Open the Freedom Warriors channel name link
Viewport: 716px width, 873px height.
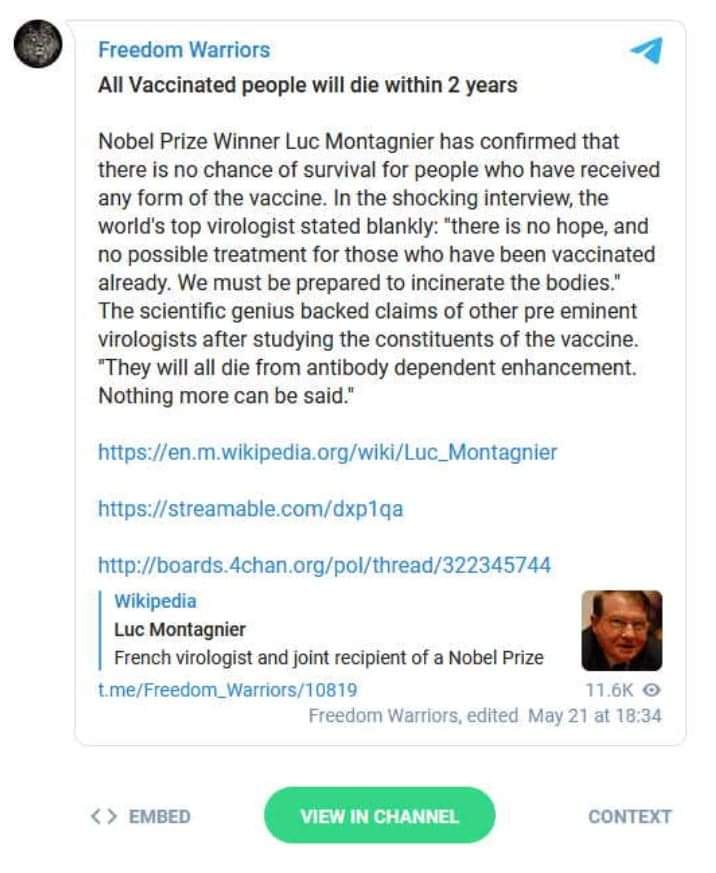coord(184,50)
